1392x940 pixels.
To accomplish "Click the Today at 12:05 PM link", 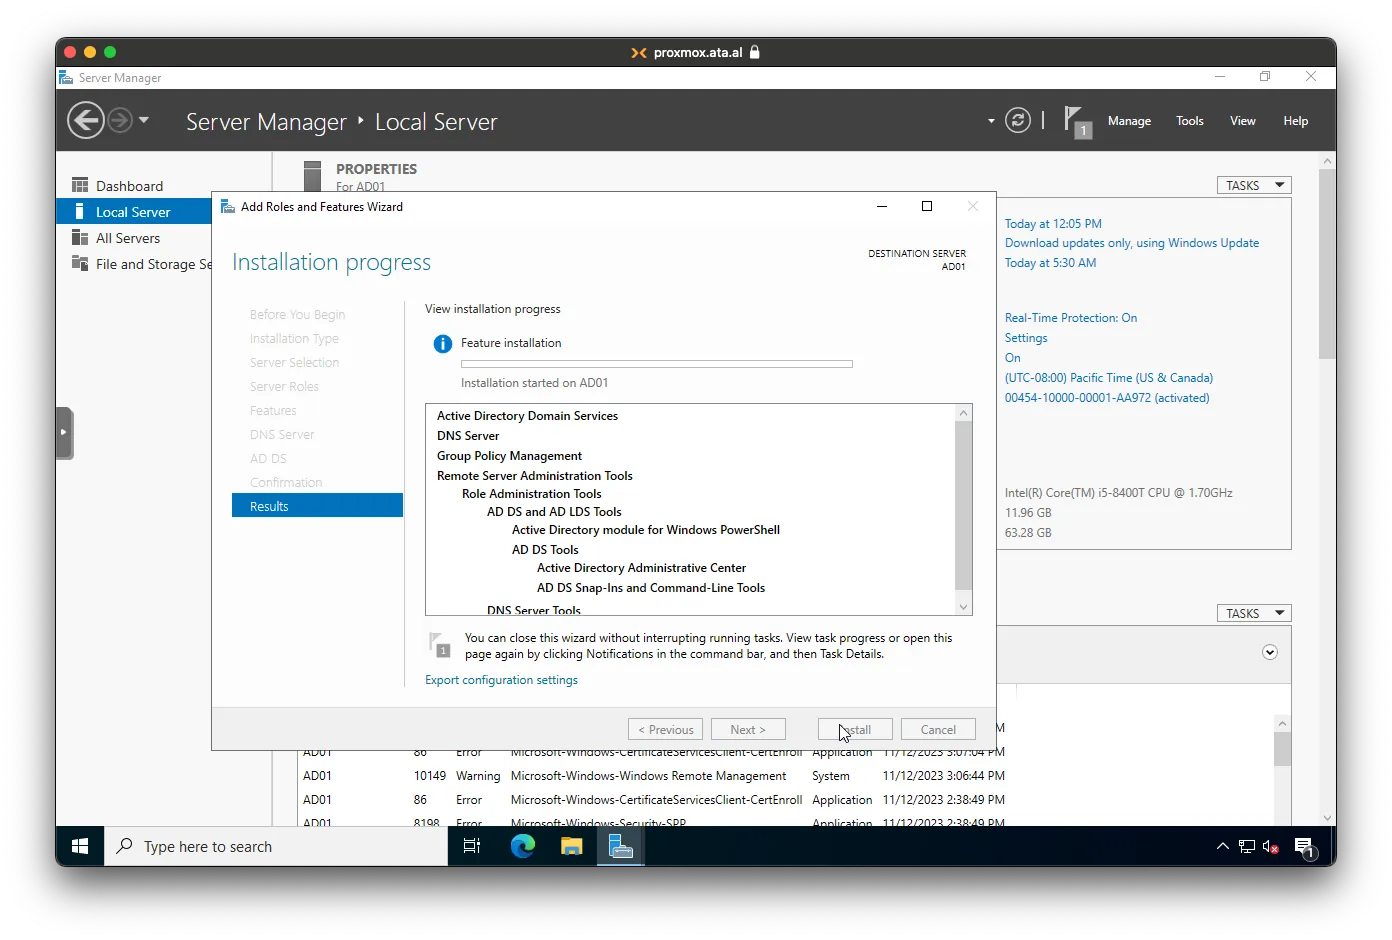I will click(1052, 224).
